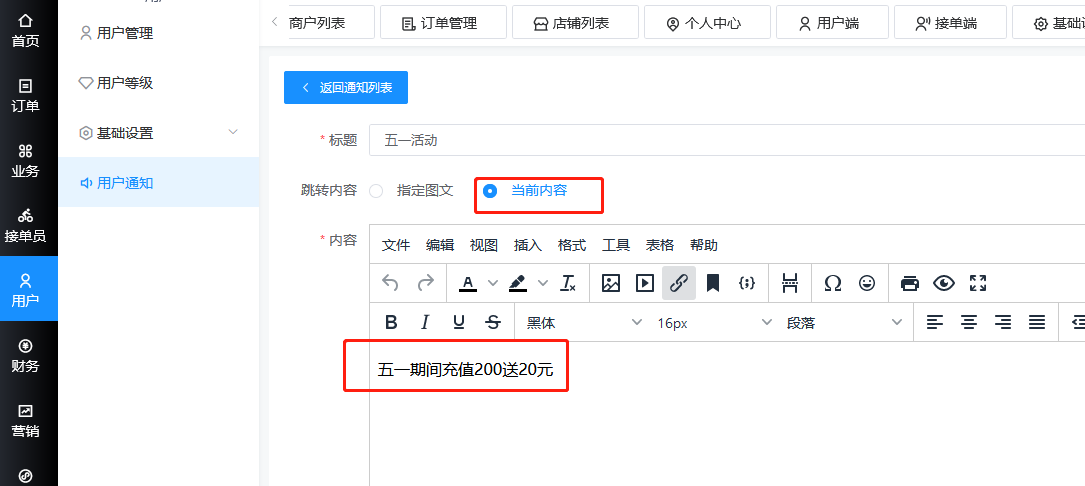Open the emoji picker smiley icon
This screenshot has width=1085, height=486.
pos(867,282)
